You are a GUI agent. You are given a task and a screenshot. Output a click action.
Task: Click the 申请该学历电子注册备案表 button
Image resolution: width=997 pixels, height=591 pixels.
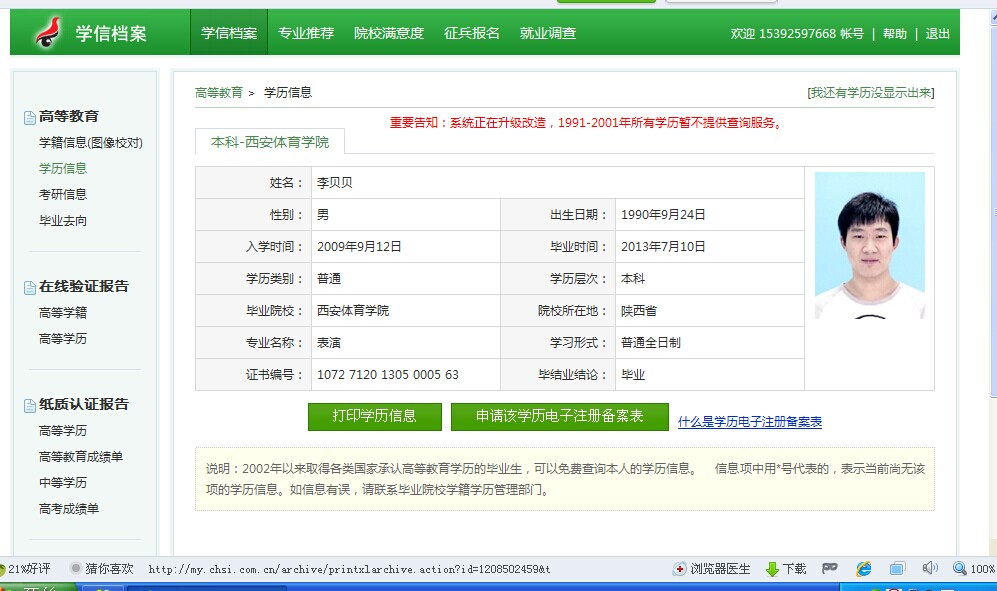tap(560, 417)
